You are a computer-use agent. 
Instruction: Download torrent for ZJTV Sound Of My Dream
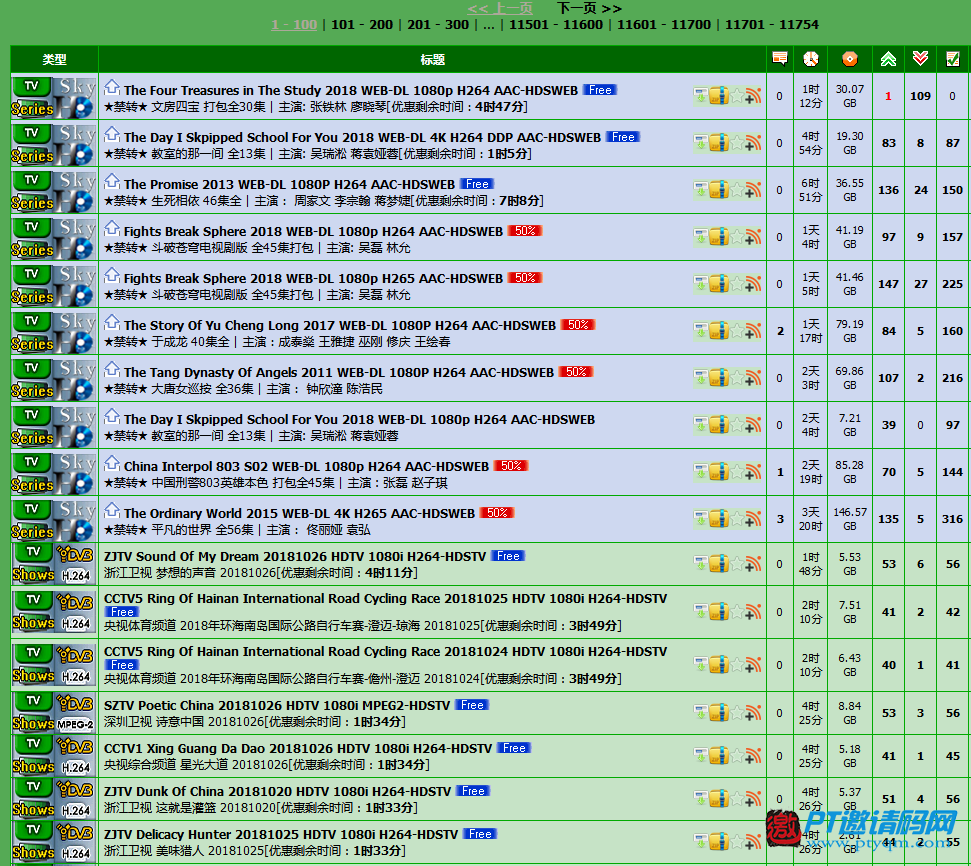pyautogui.click(x=700, y=564)
